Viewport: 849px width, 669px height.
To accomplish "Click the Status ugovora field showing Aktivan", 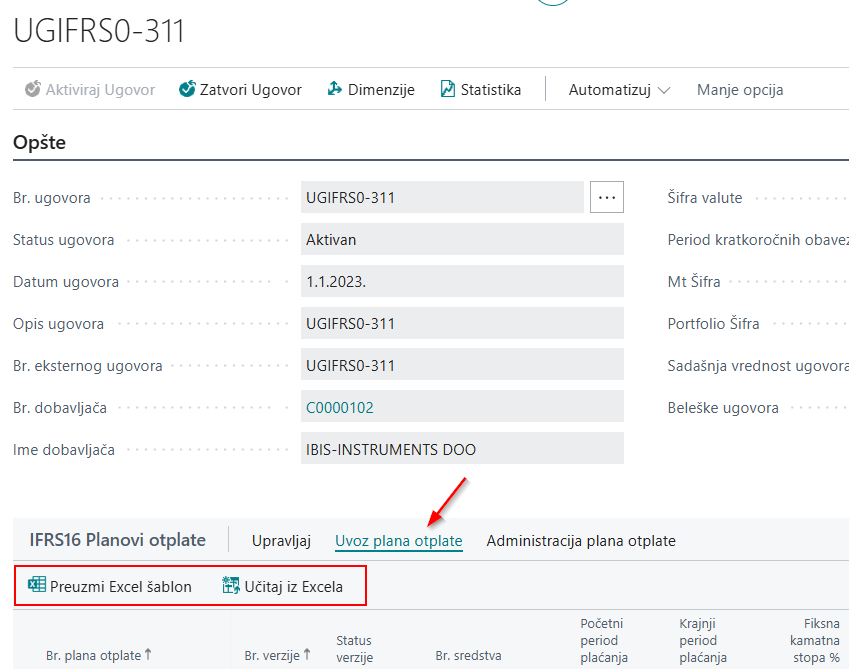I will click(x=462, y=239).
